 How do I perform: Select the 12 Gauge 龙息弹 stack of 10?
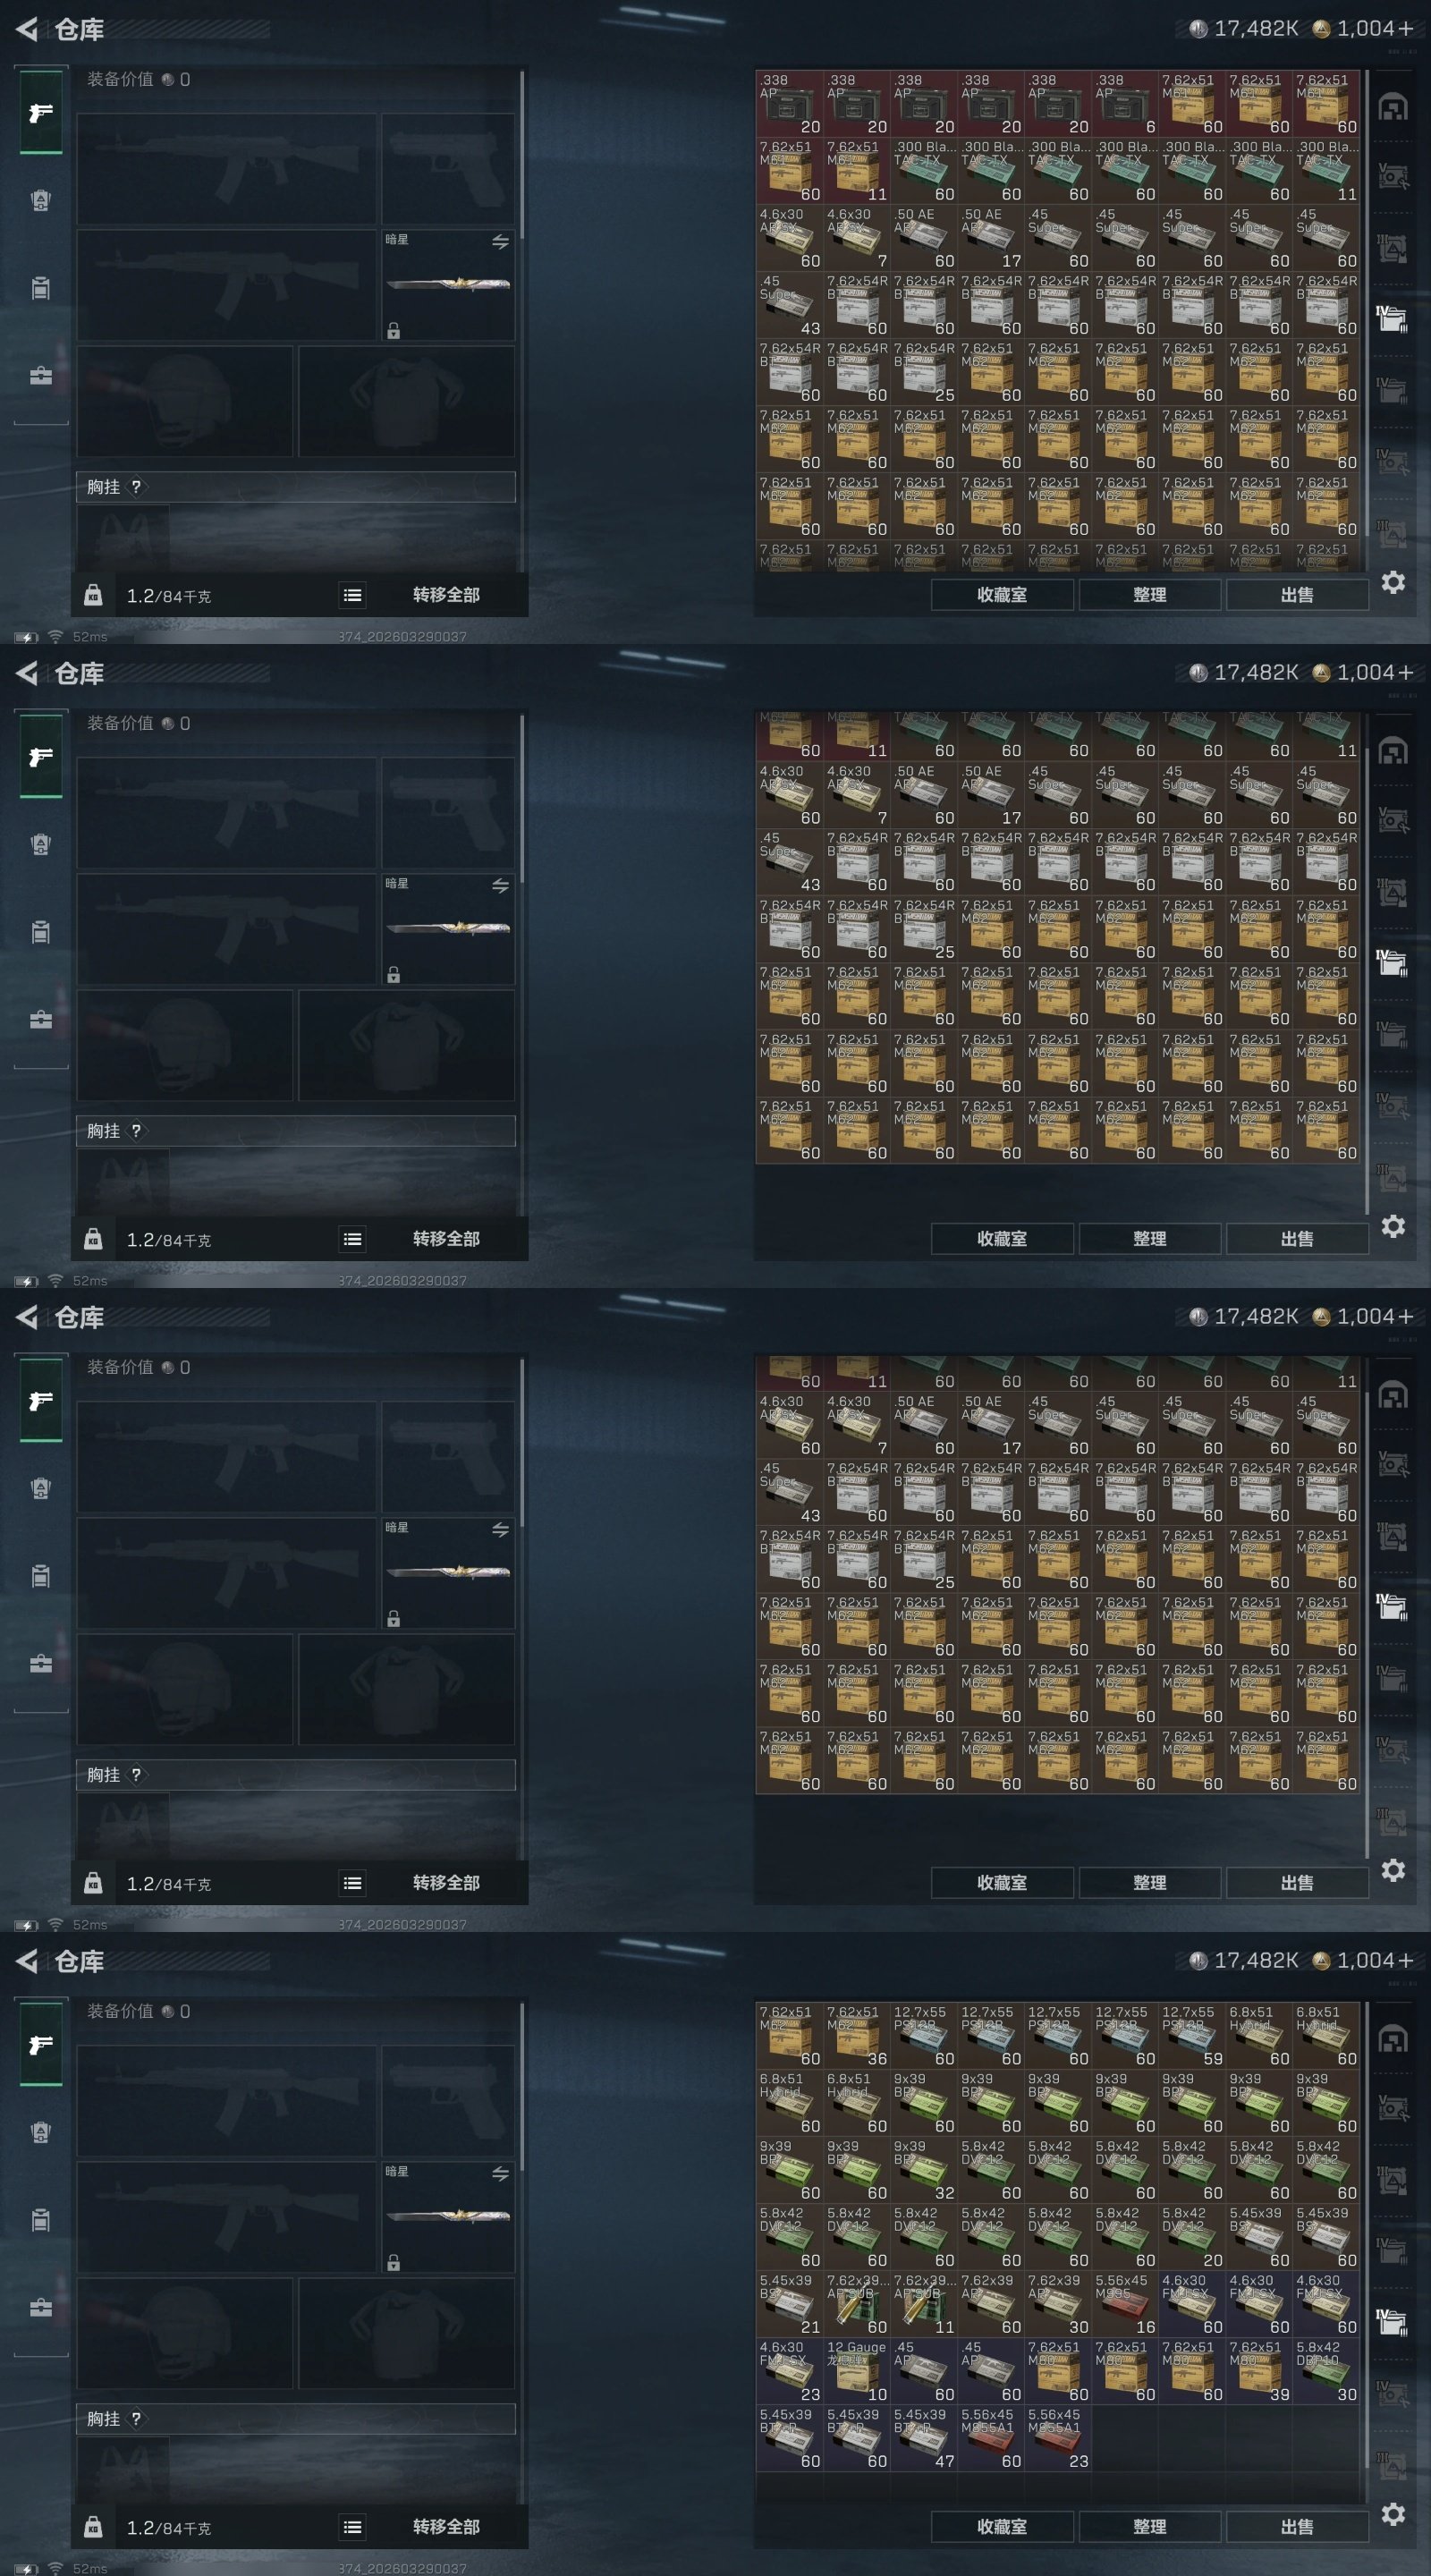pos(857,2370)
